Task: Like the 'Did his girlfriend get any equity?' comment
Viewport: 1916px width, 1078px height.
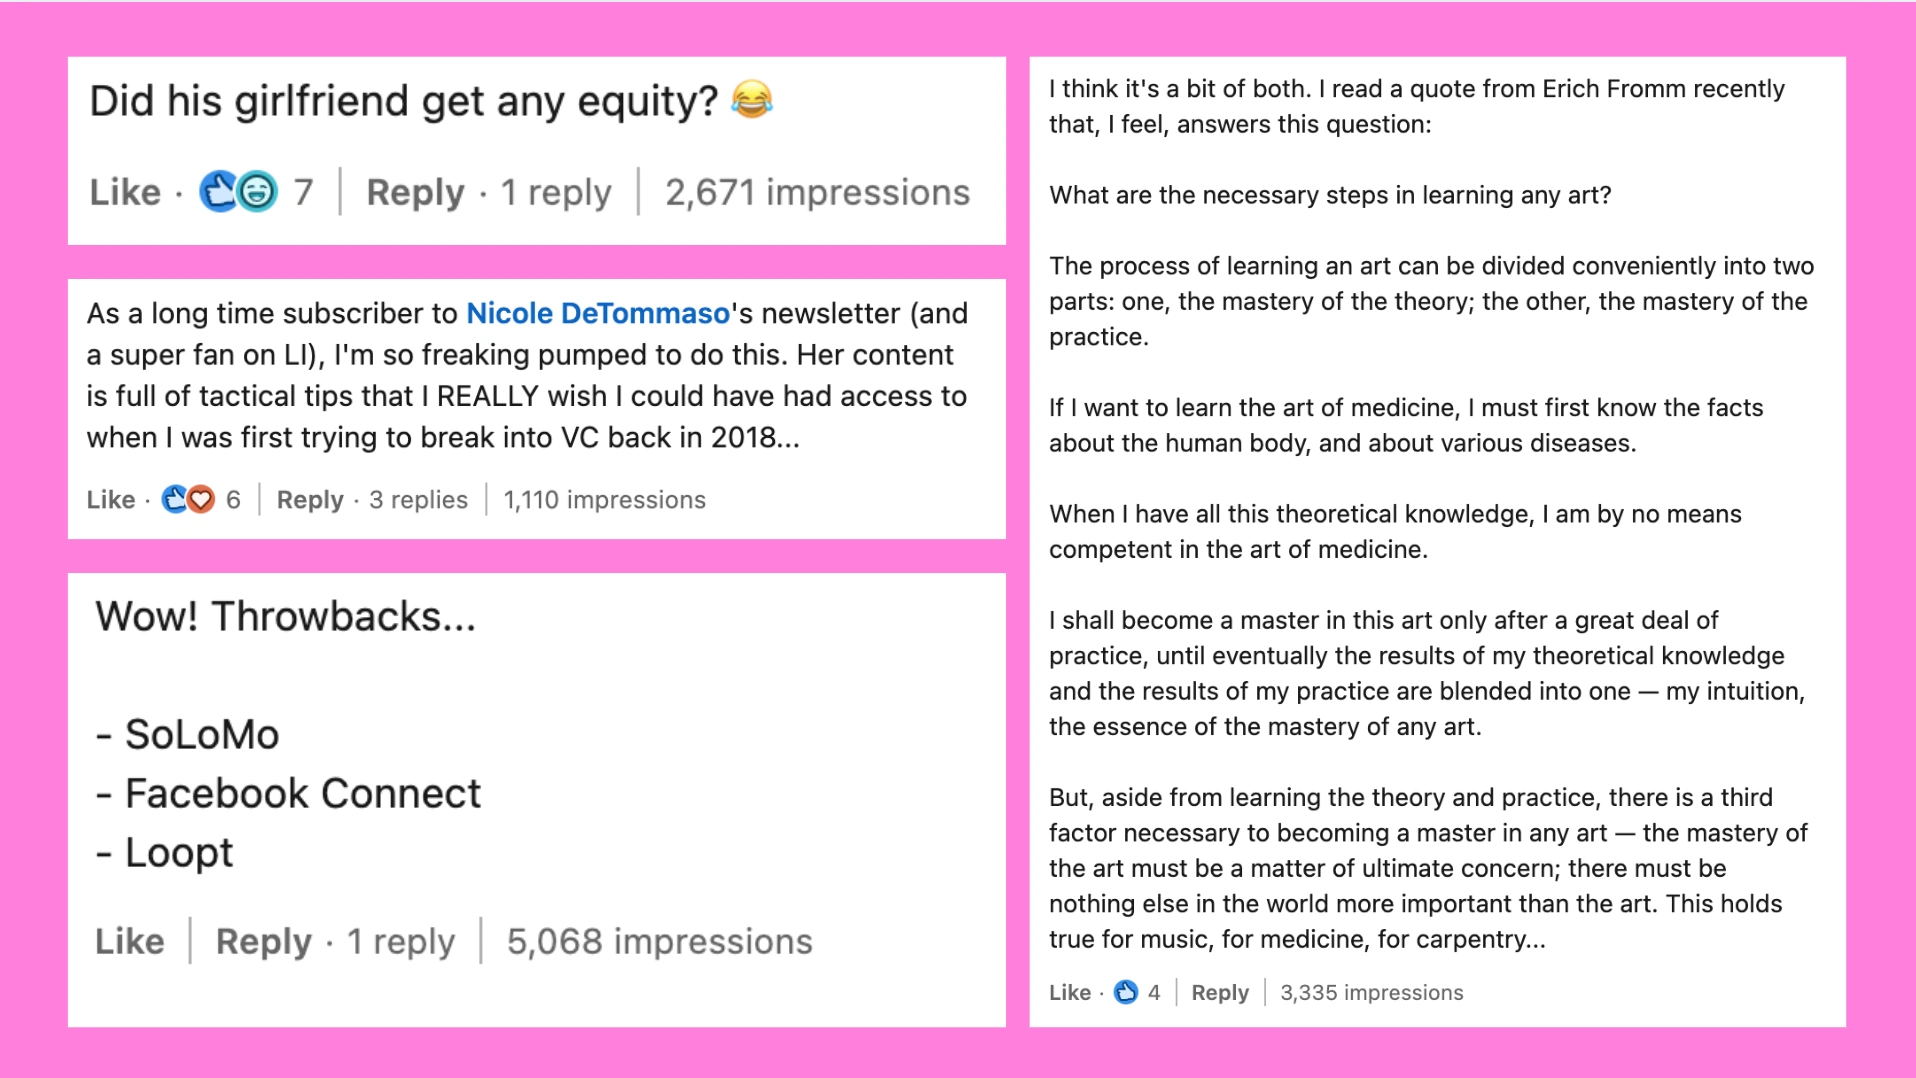Action: (x=125, y=192)
